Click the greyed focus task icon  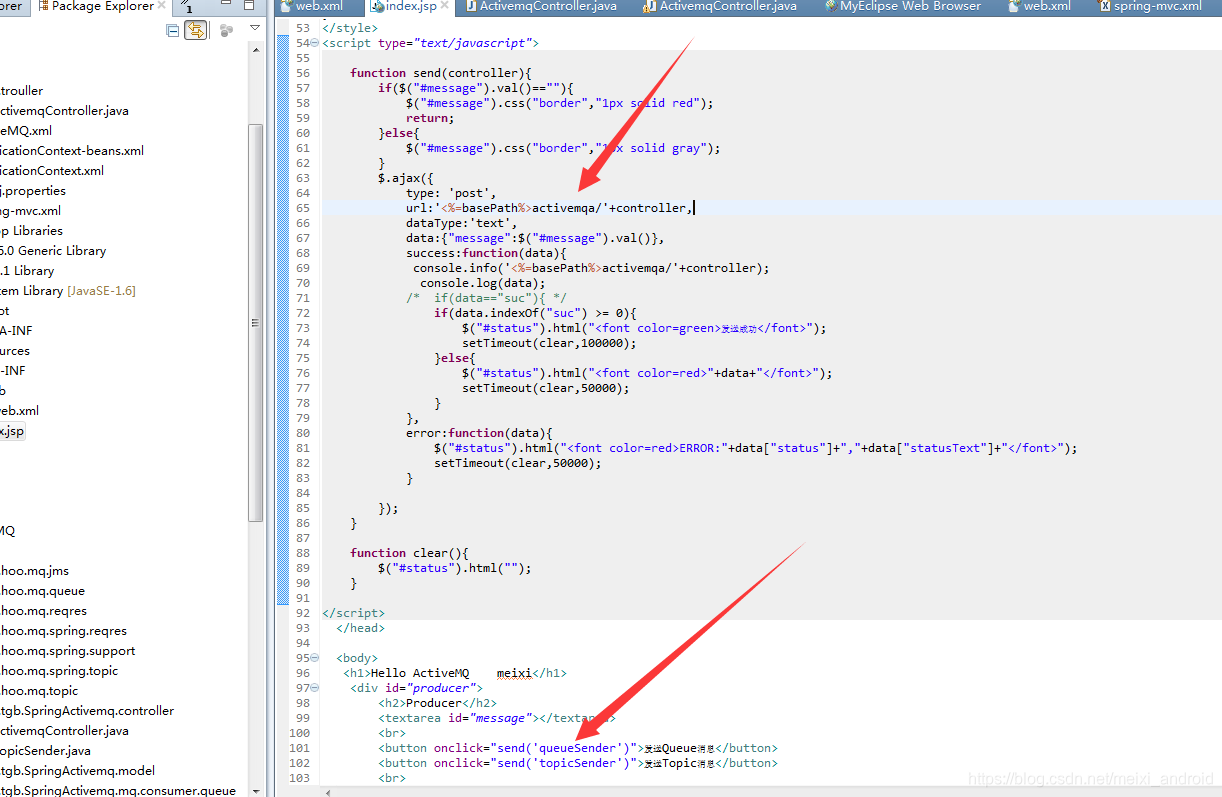click(226, 30)
